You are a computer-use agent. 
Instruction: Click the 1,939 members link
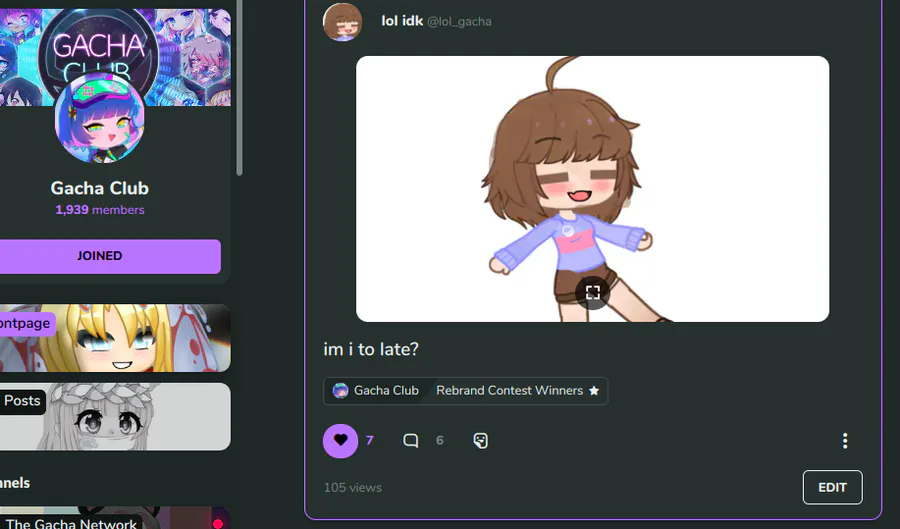[x=100, y=210]
